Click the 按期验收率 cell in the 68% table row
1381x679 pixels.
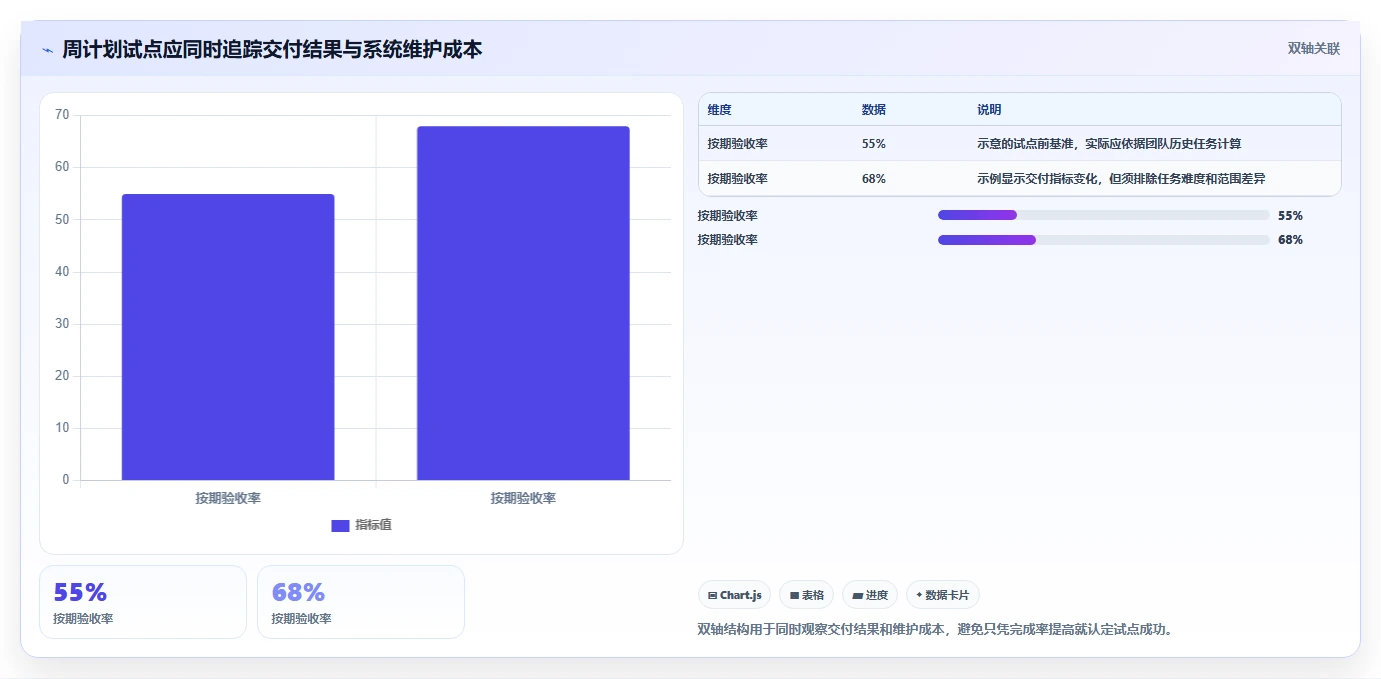coord(737,179)
